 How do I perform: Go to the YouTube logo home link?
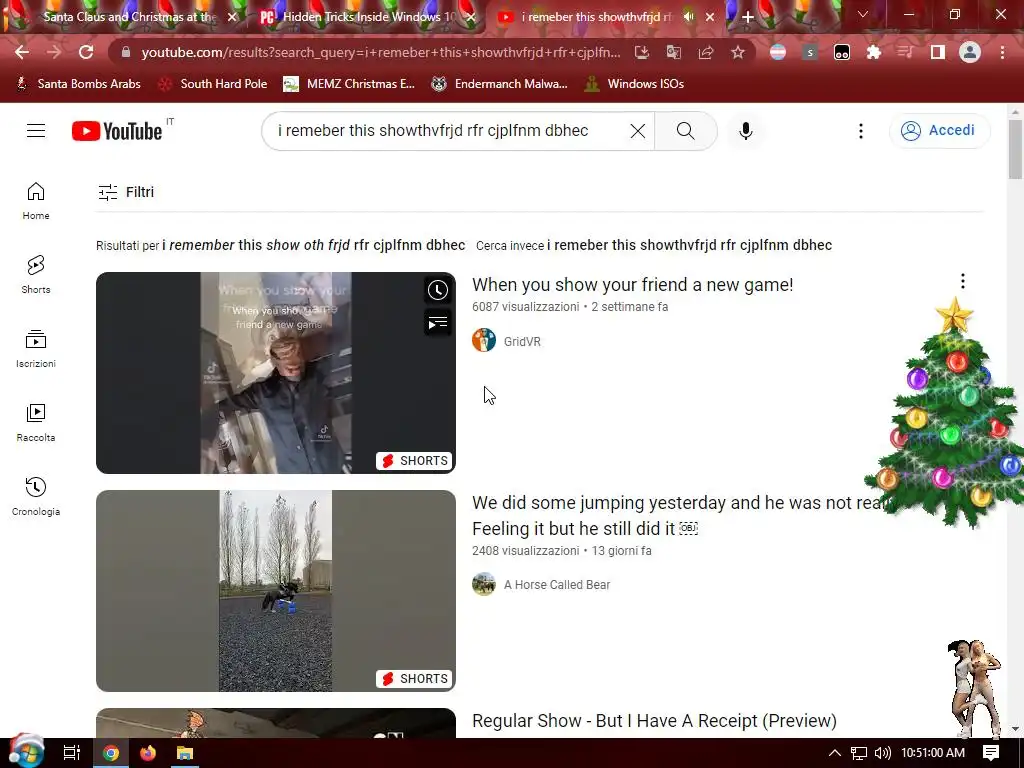tap(117, 131)
